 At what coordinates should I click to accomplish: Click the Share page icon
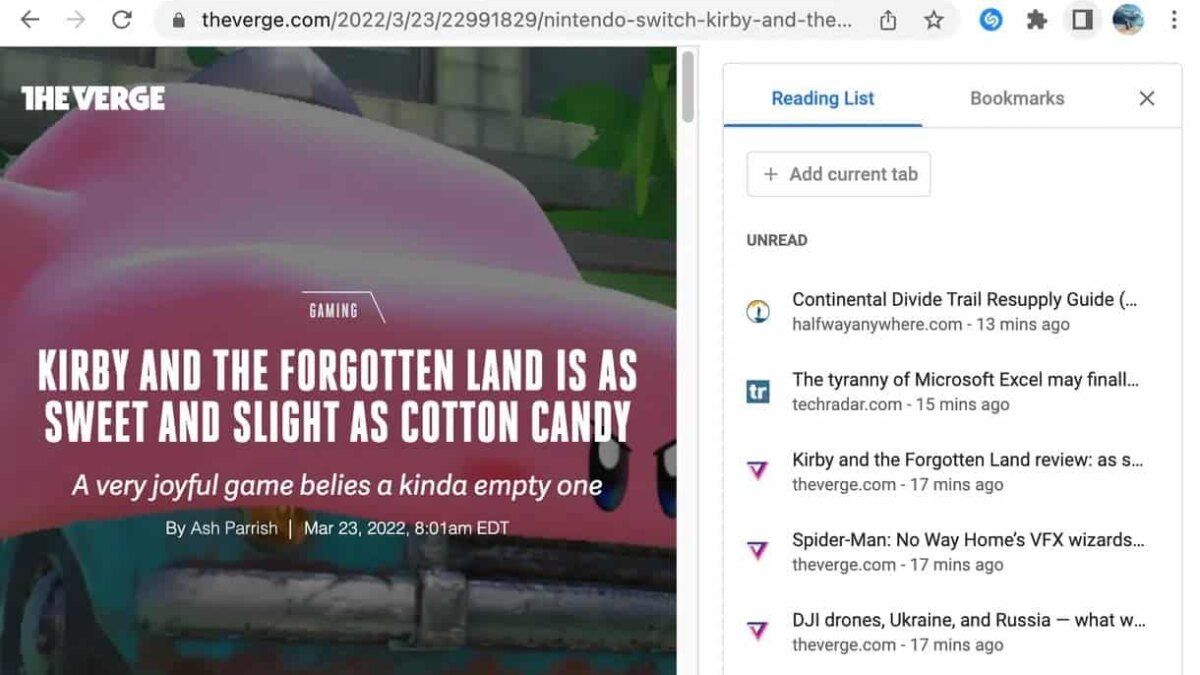(887, 19)
